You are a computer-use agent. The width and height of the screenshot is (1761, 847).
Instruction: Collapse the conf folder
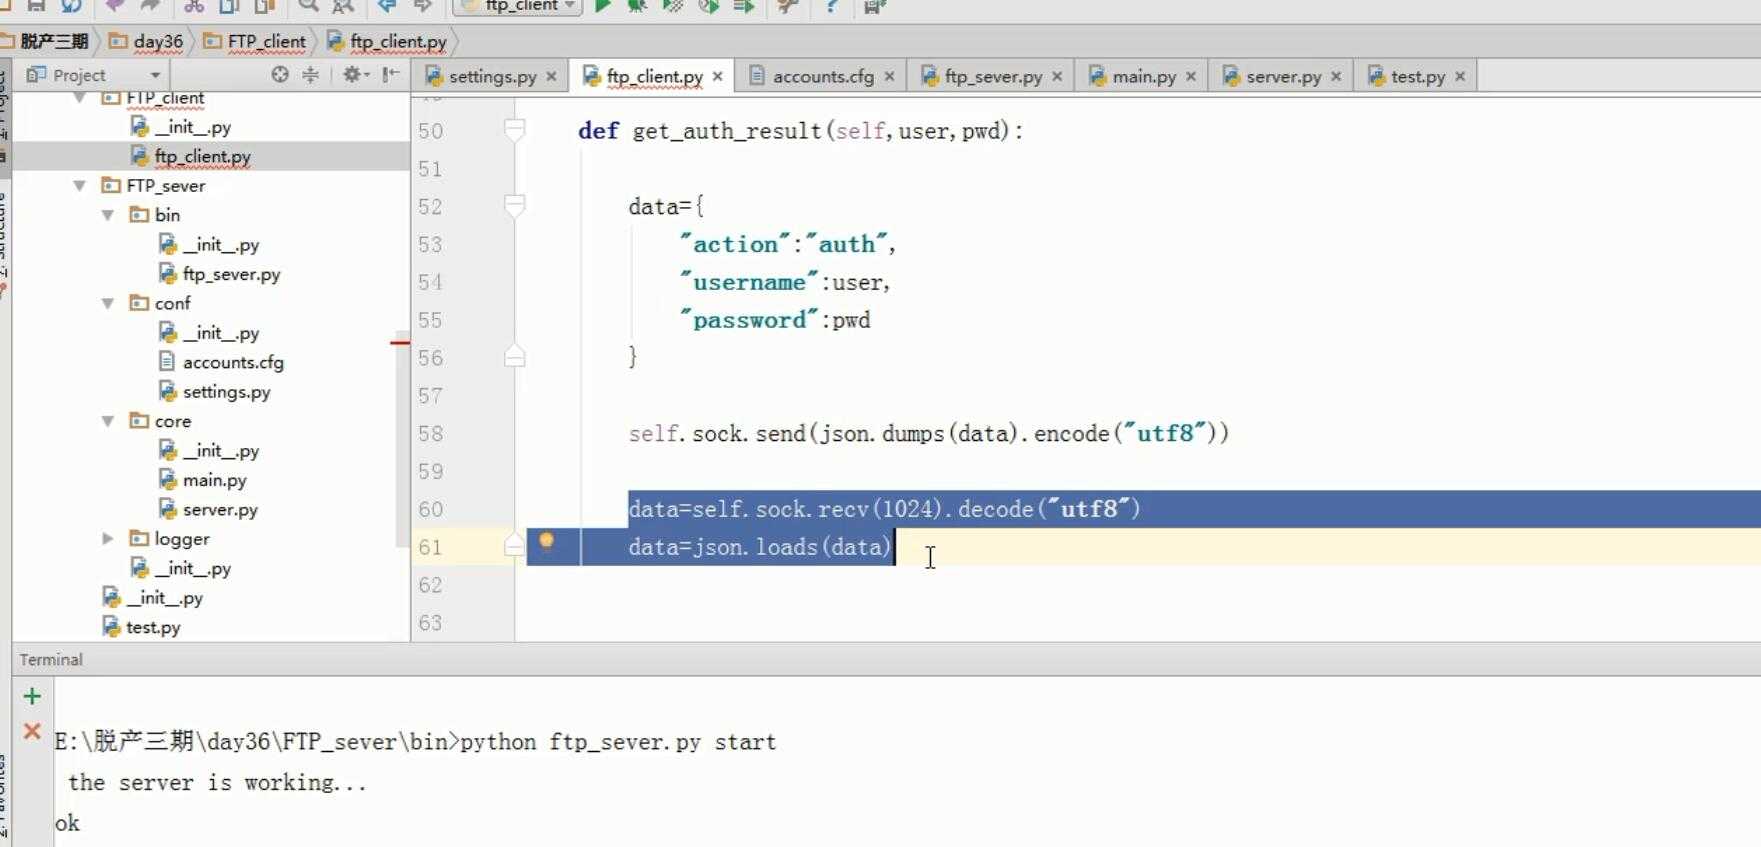click(x=108, y=303)
